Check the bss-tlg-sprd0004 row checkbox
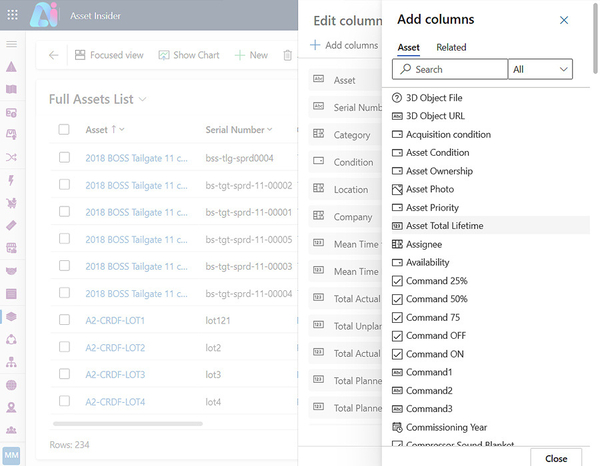Viewport: 600px width, 466px height. [x=64, y=157]
